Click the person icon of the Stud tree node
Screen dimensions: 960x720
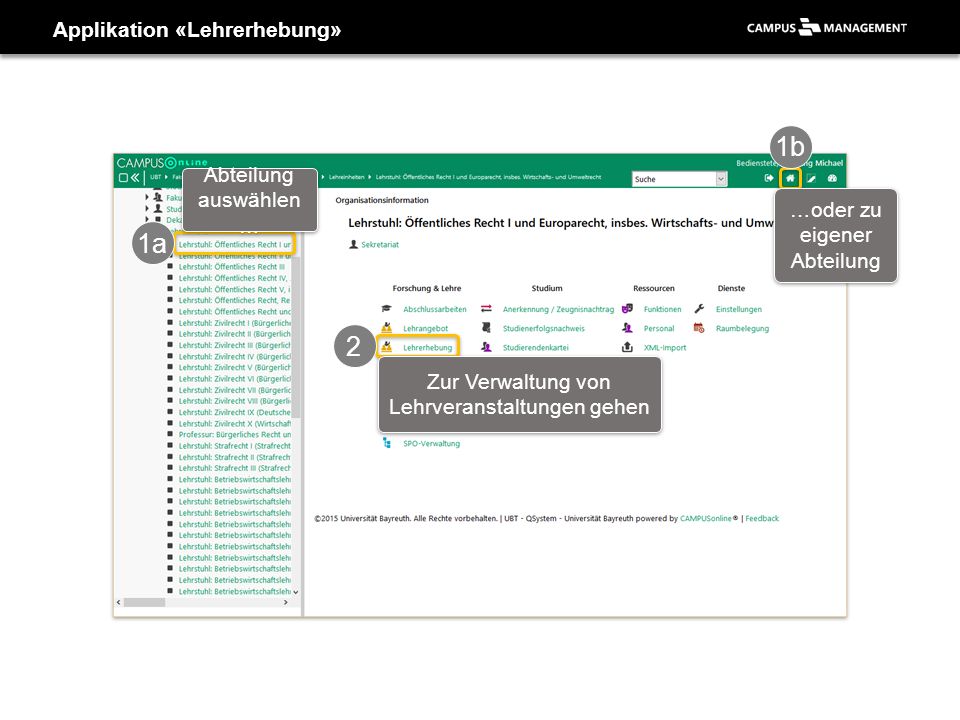[x=158, y=208]
